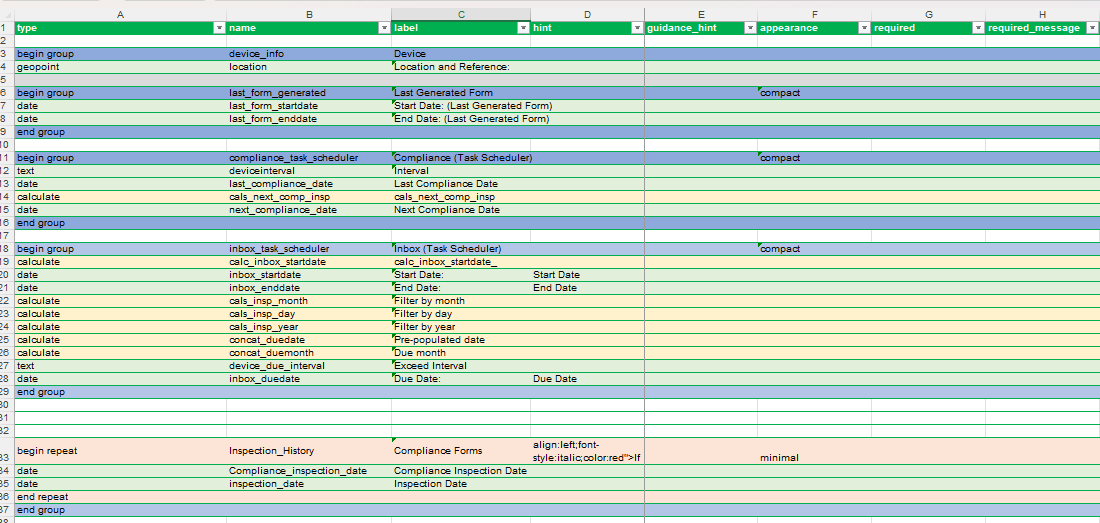Click the 'concat_duedate' cell
Screen dimensions: 1100x523
[309, 340]
